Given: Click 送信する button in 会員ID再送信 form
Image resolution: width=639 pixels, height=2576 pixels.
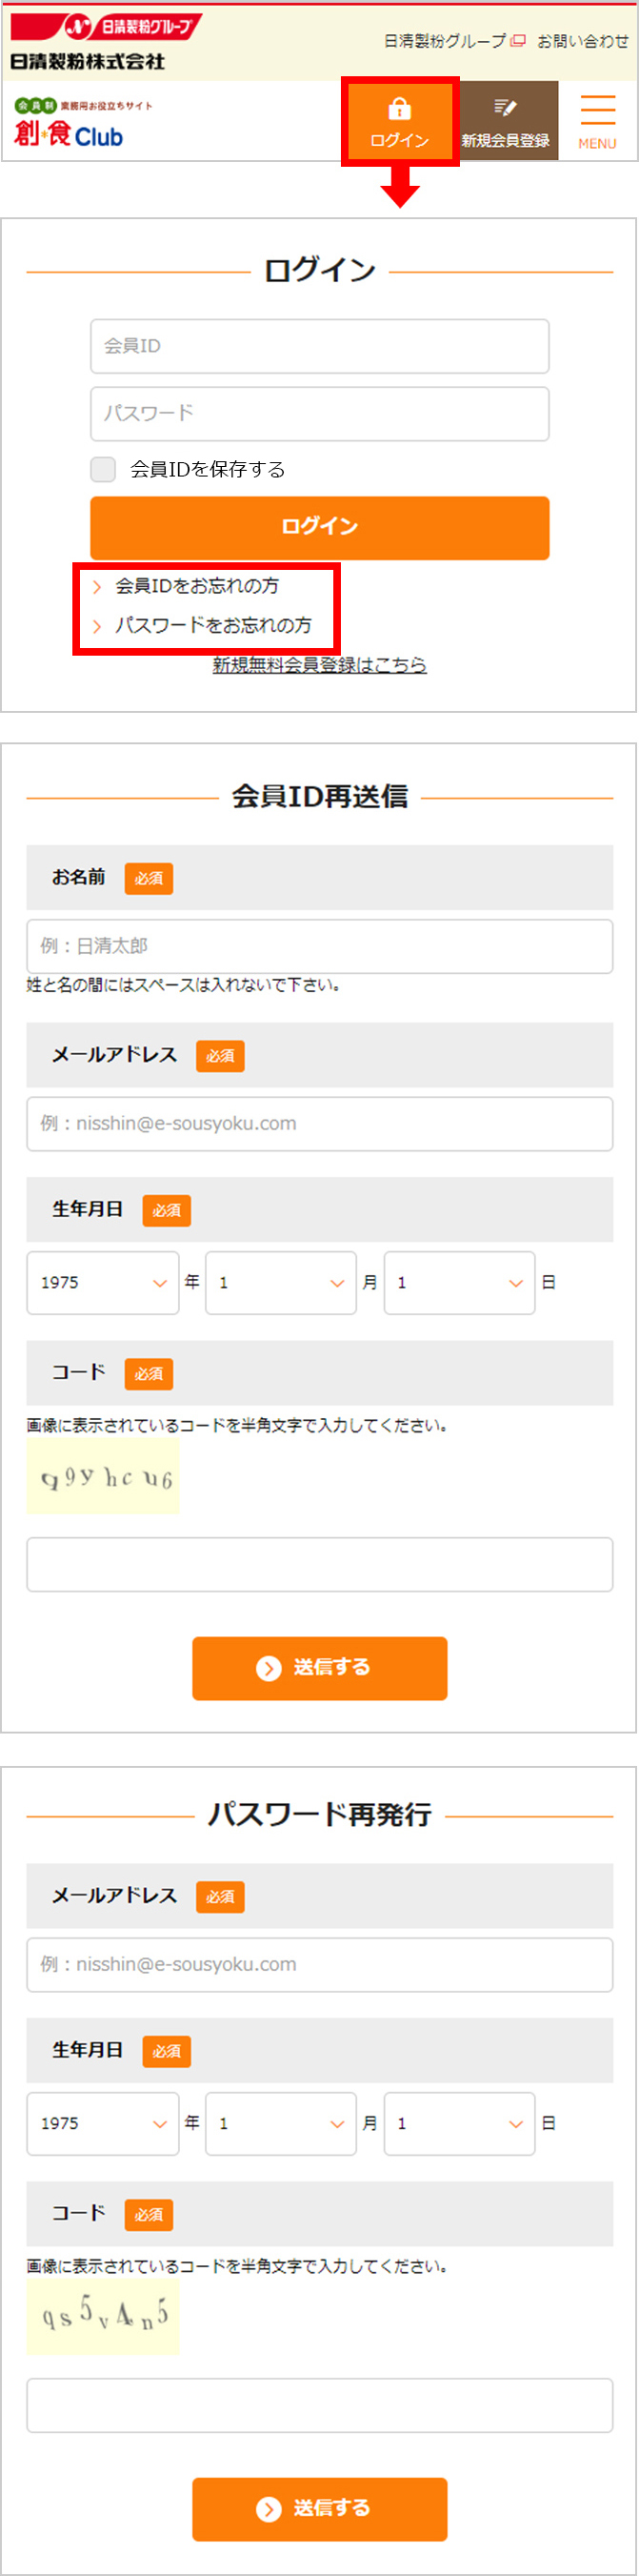Looking at the screenshot, I should coord(320,1668).
